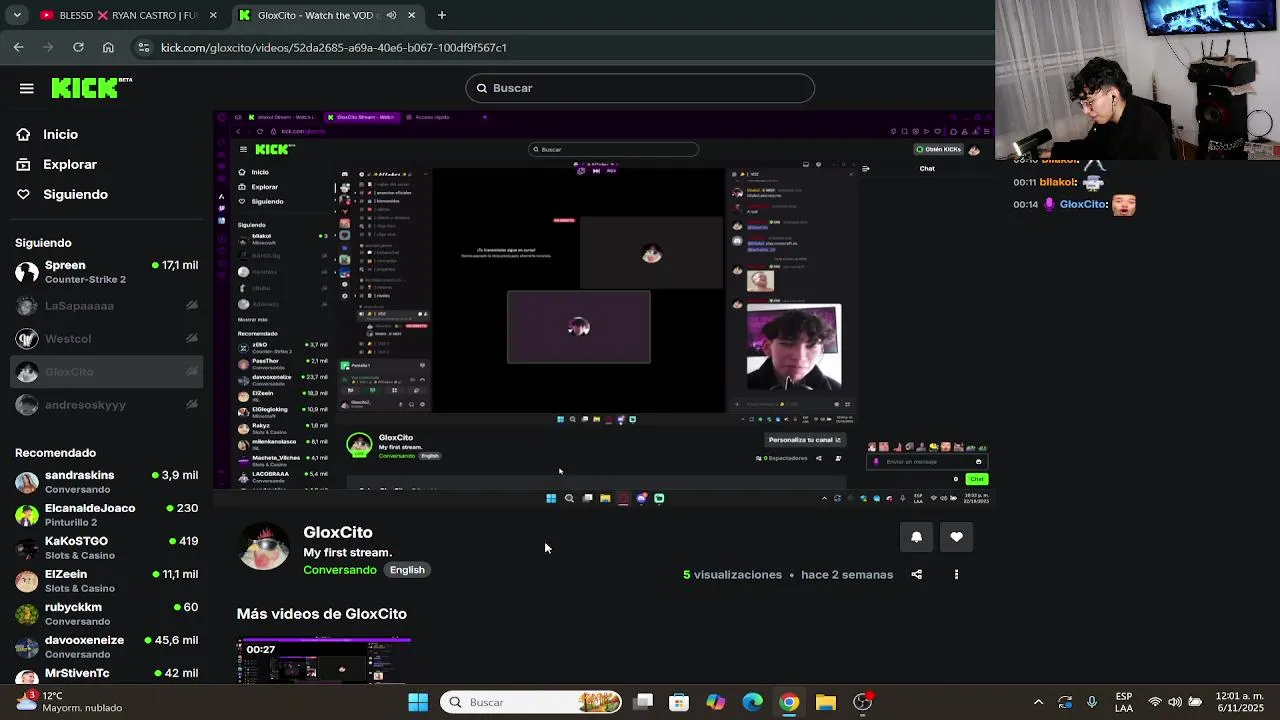Screen dimensions: 1280x720
Task: Open the site information icon in address bar
Action: tap(144, 47)
